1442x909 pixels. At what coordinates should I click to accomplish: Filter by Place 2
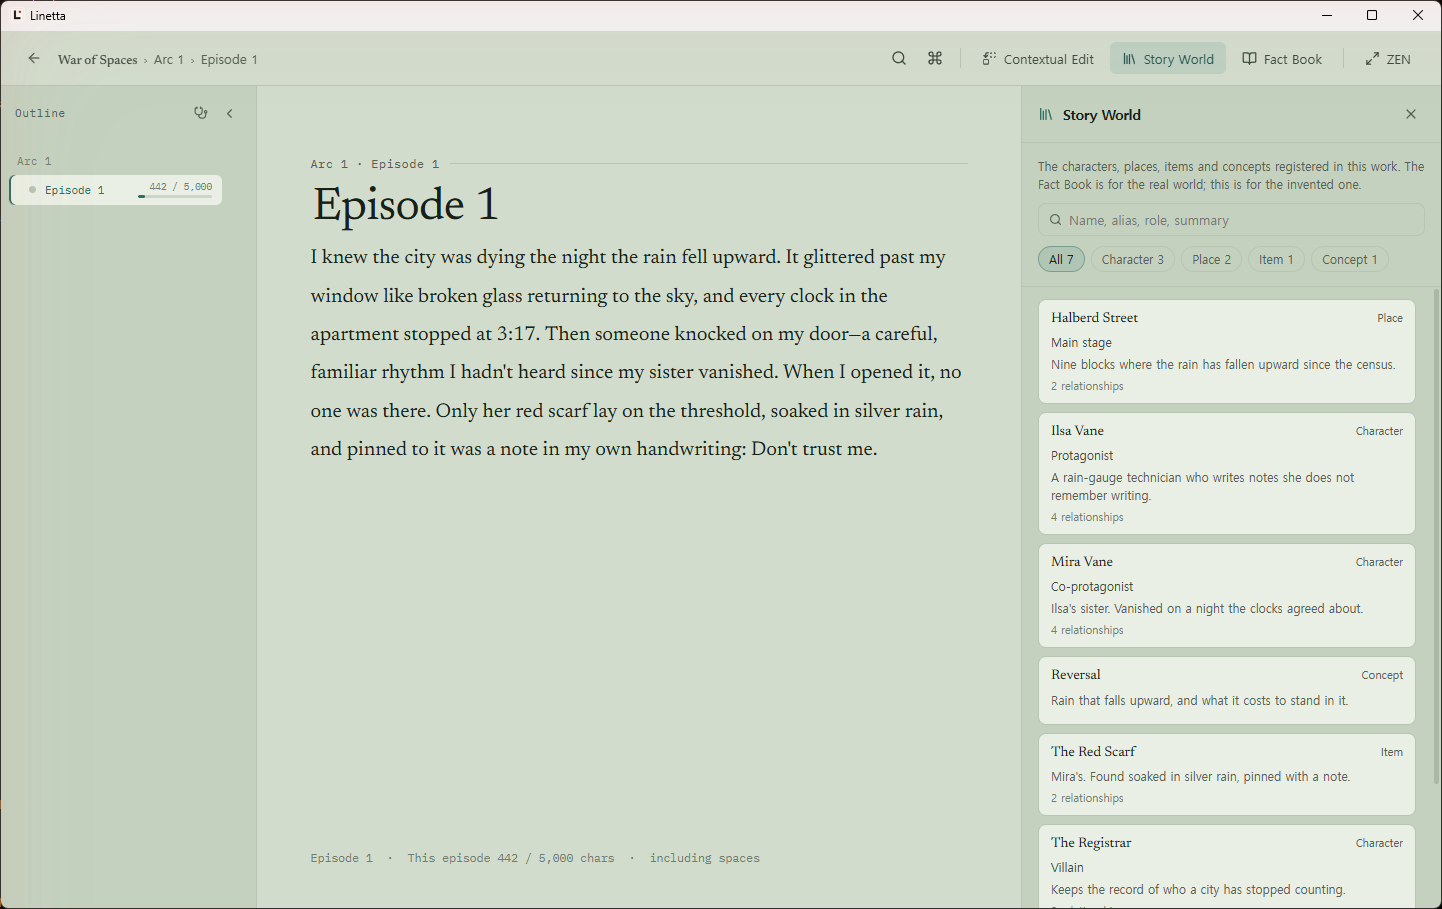[x=1212, y=259]
